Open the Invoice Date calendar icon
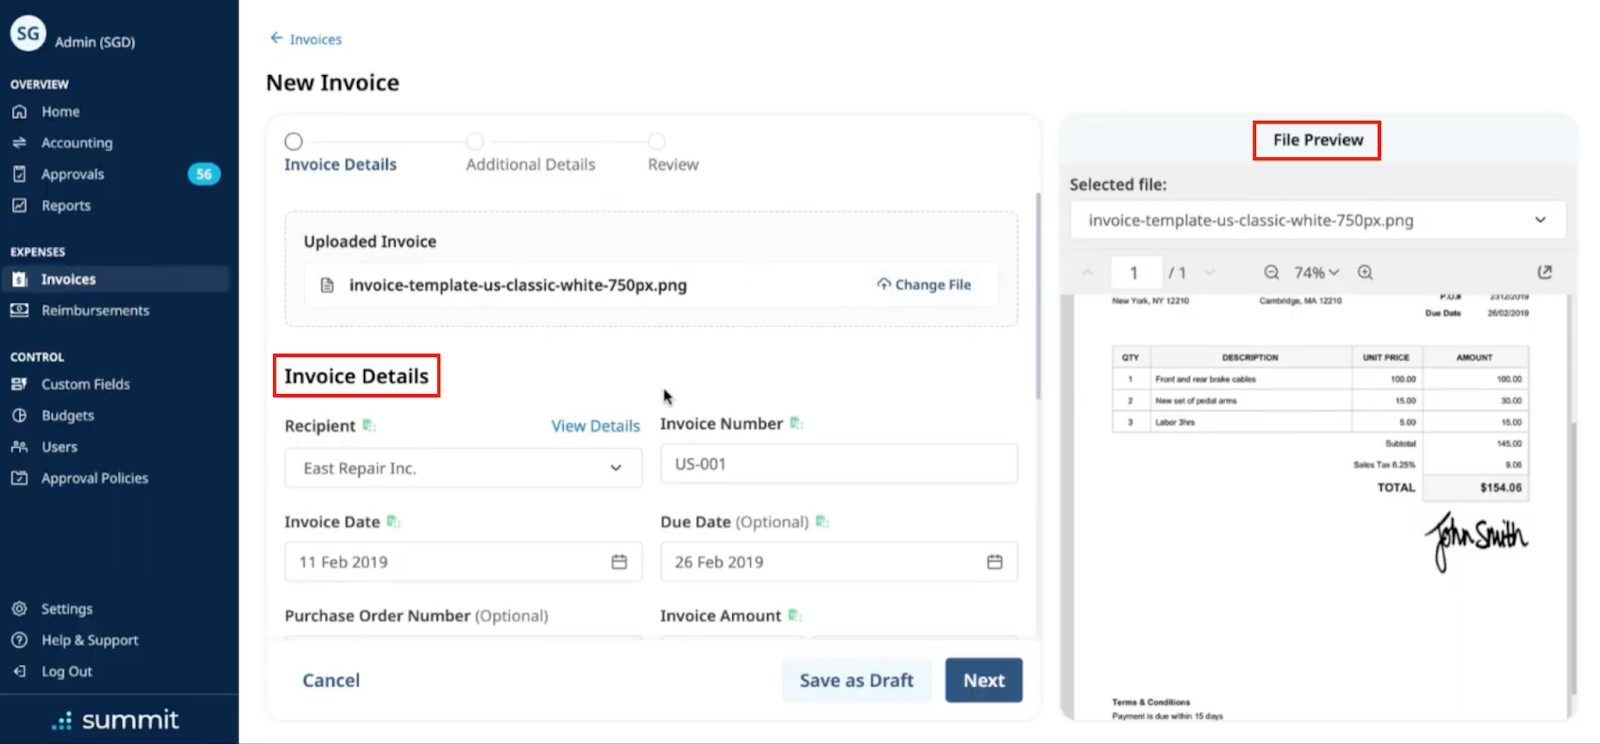The height and width of the screenshot is (744, 1600). [619, 562]
